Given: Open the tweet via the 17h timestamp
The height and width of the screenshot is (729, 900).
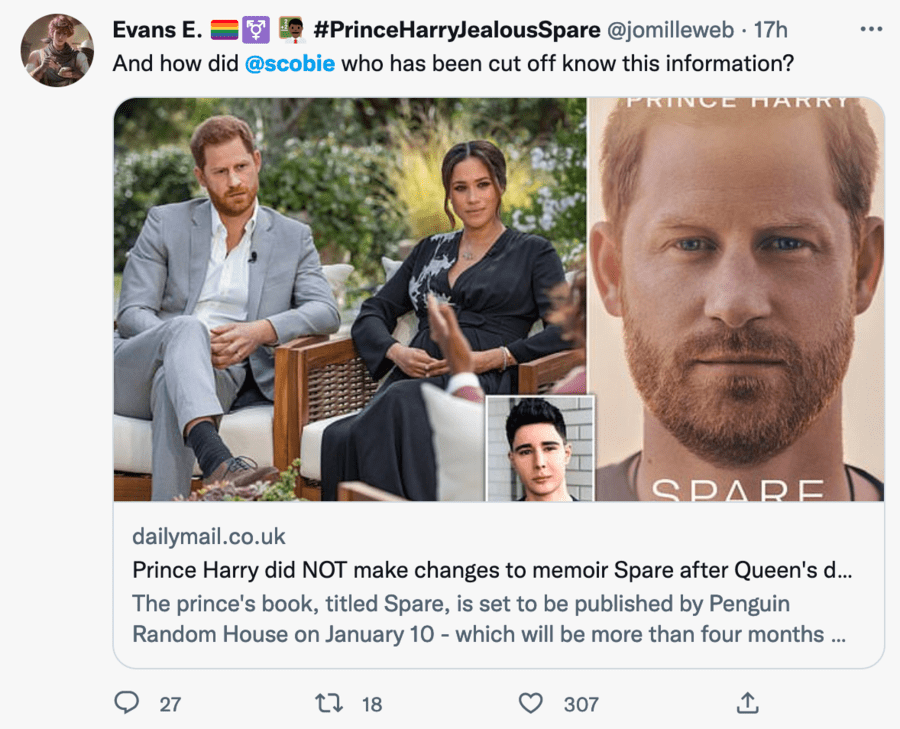Looking at the screenshot, I should click(x=770, y=30).
